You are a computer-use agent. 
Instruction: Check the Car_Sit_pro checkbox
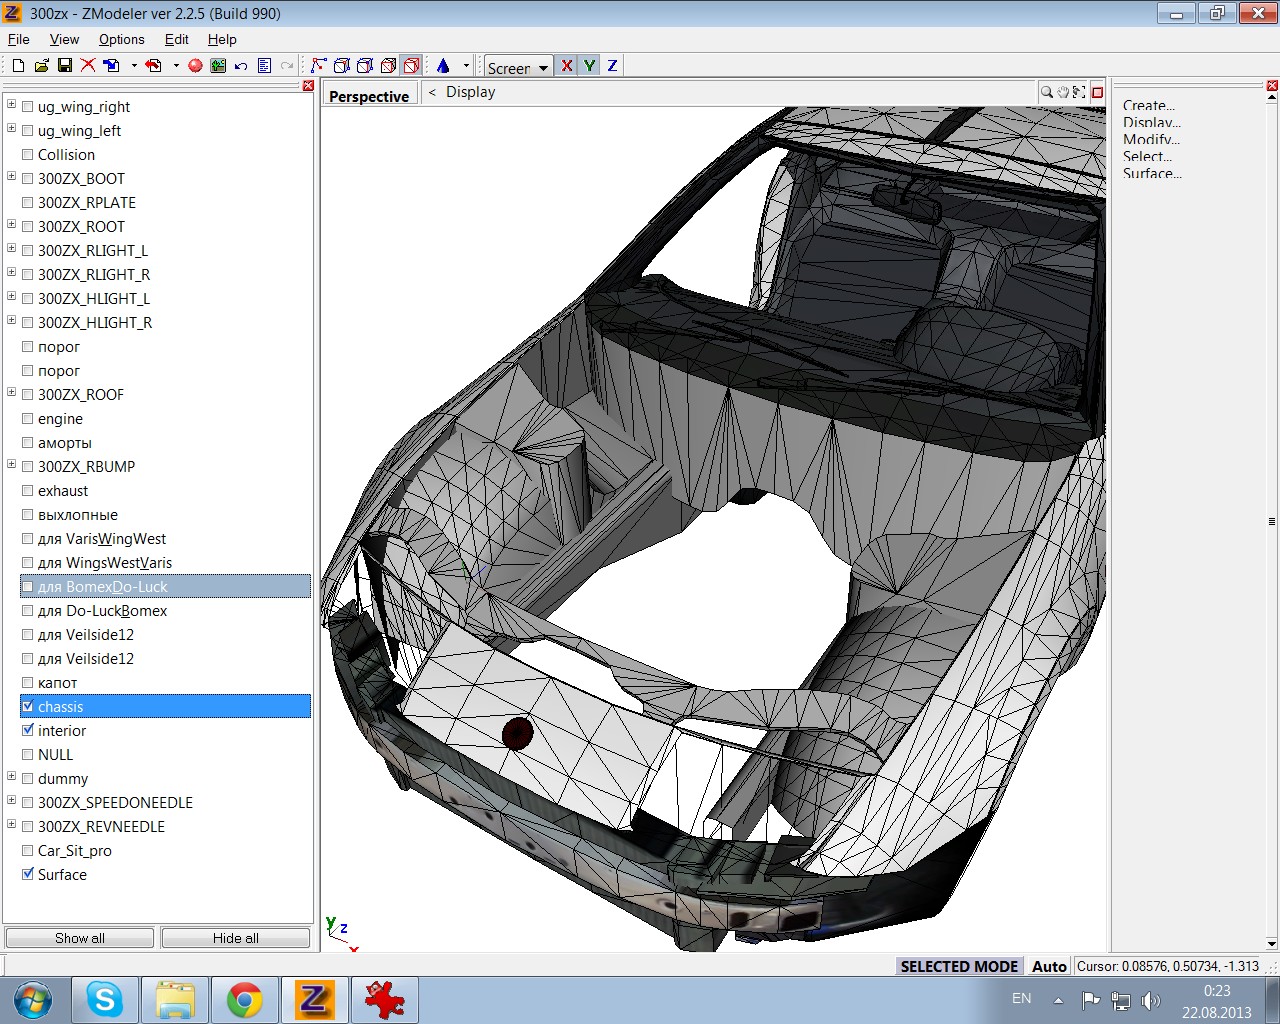[x=28, y=851]
